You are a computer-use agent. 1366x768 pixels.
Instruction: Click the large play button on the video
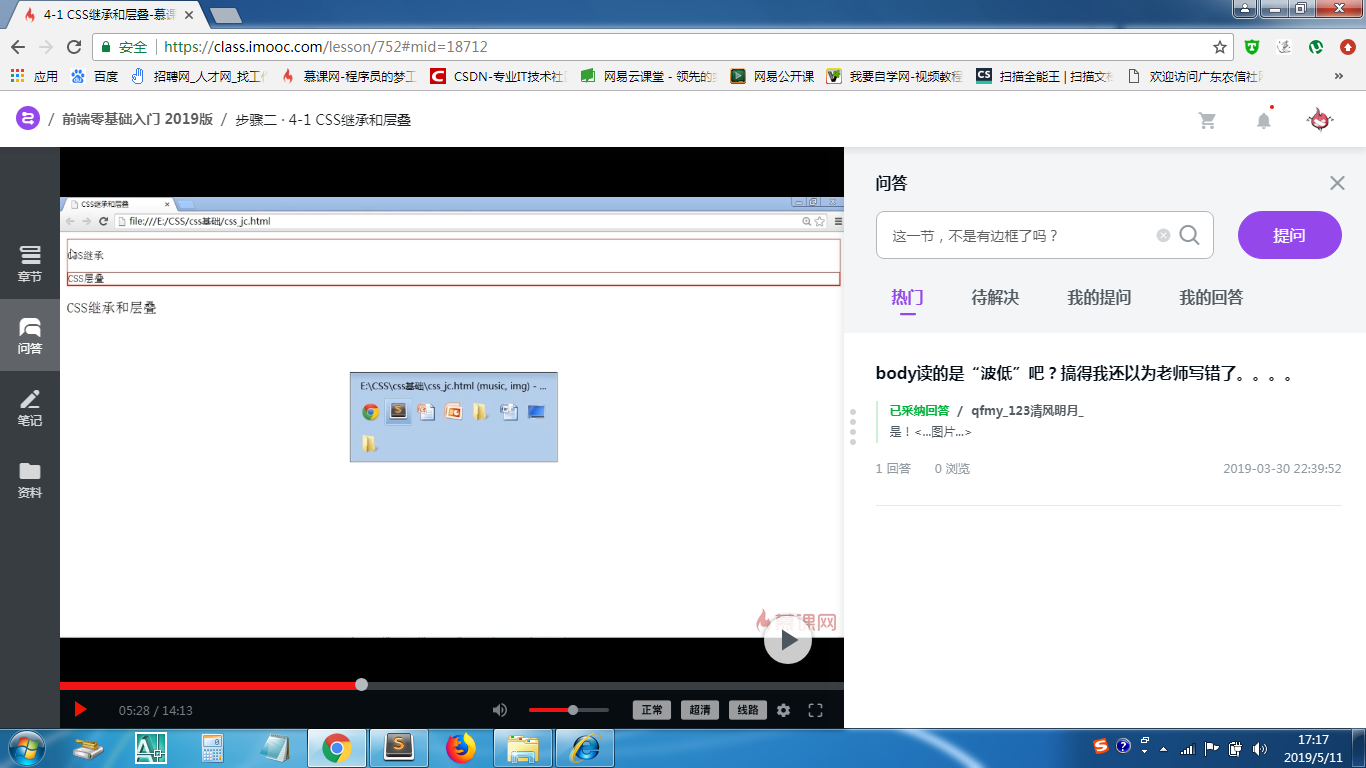[788, 641]
